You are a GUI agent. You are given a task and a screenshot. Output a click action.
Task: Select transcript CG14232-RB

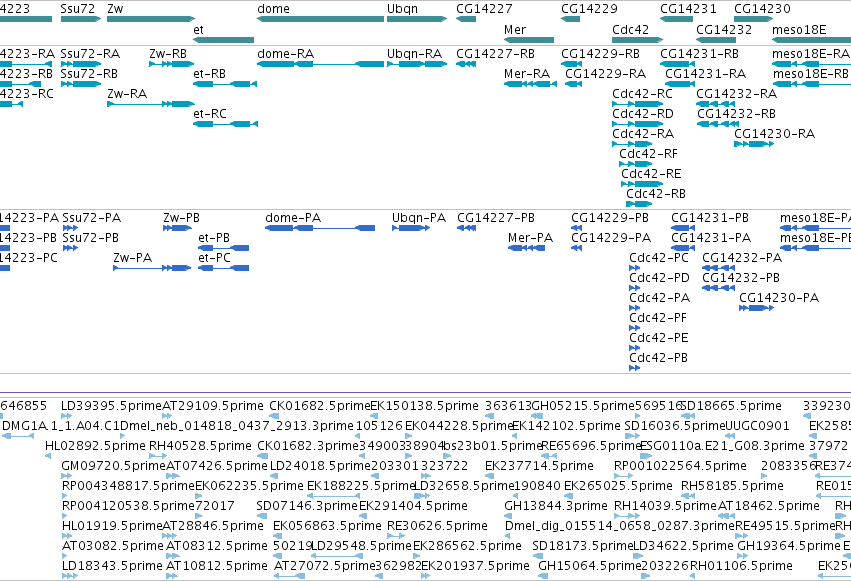tap(717, 124)
